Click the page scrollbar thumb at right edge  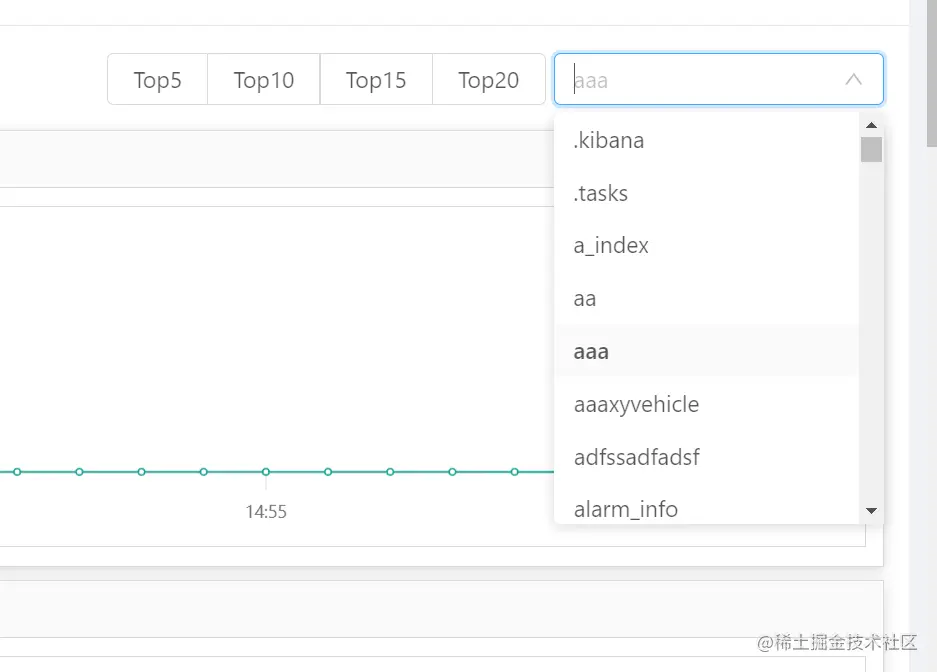click(x=930, y=75)
